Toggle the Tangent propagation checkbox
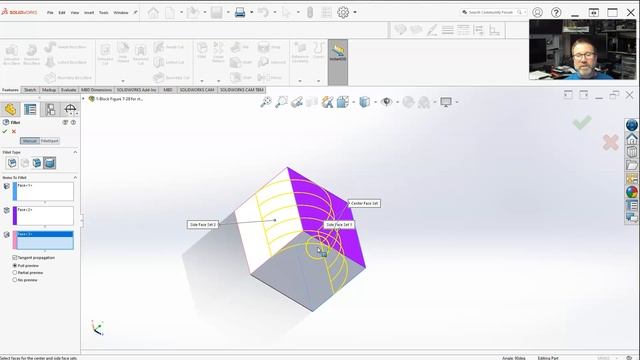The height and width of the screenshot is (360, 640). pos(15,258)
